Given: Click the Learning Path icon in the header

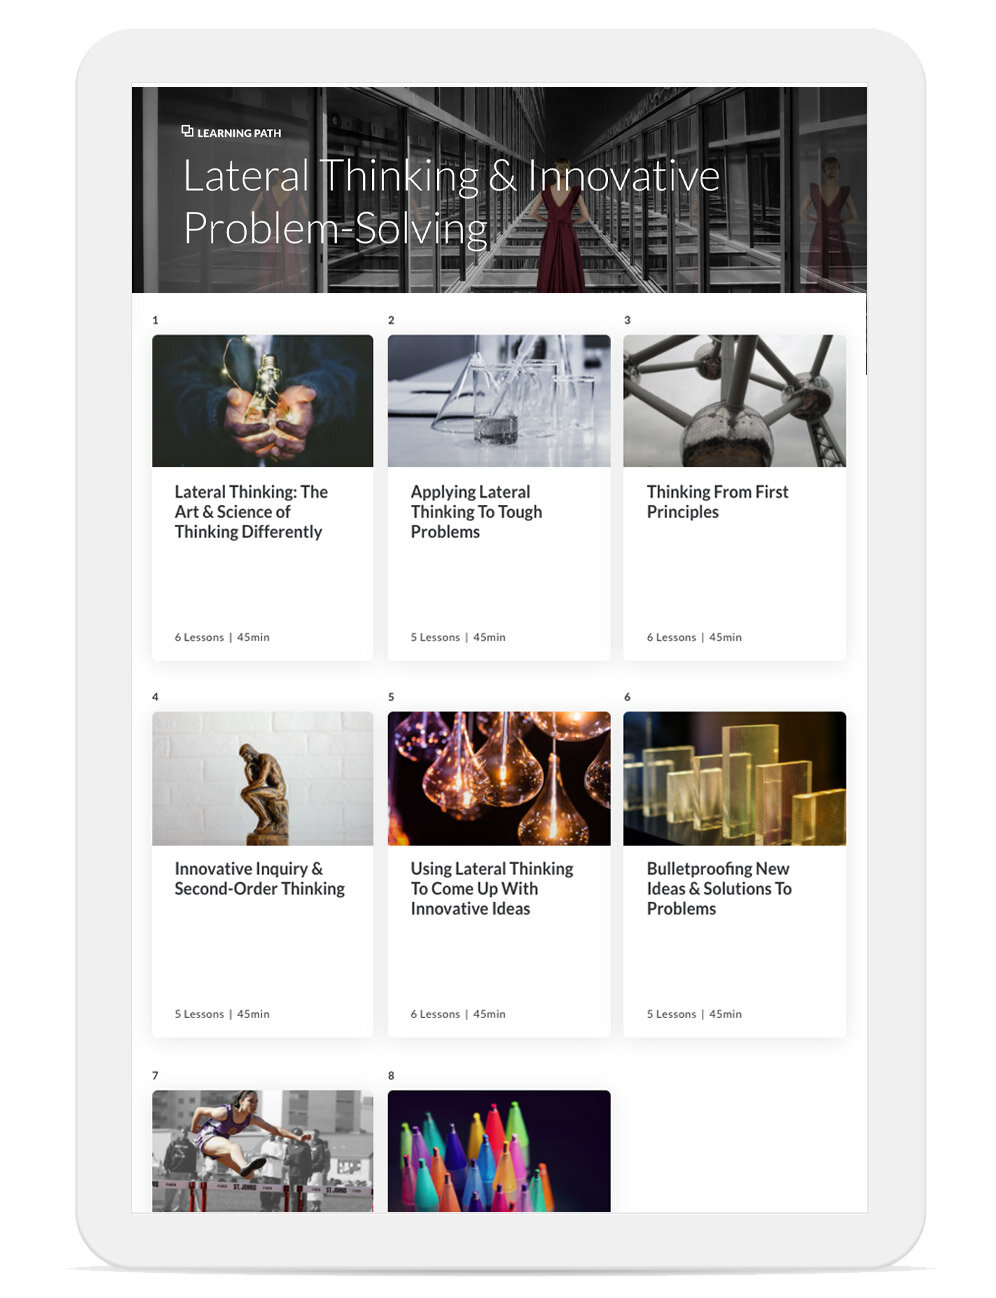Looking at the screenshot, I should point(187,131).
